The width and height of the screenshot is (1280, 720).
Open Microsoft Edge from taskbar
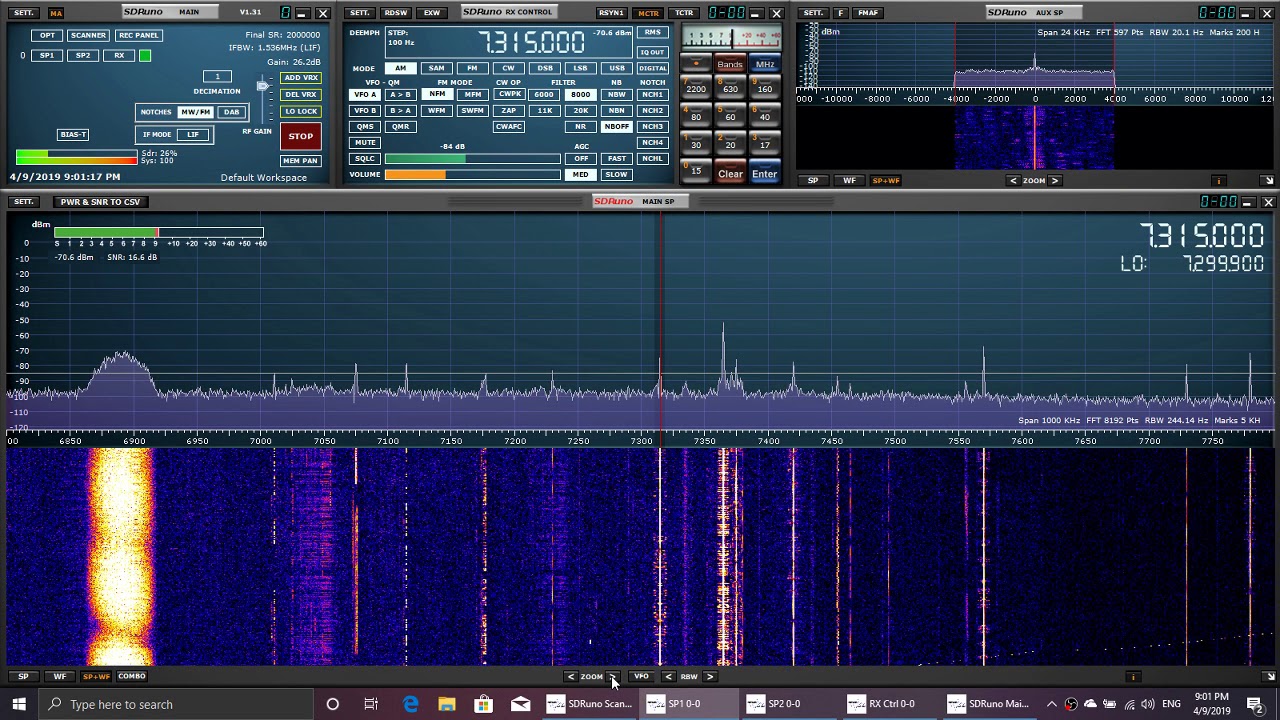410,704
